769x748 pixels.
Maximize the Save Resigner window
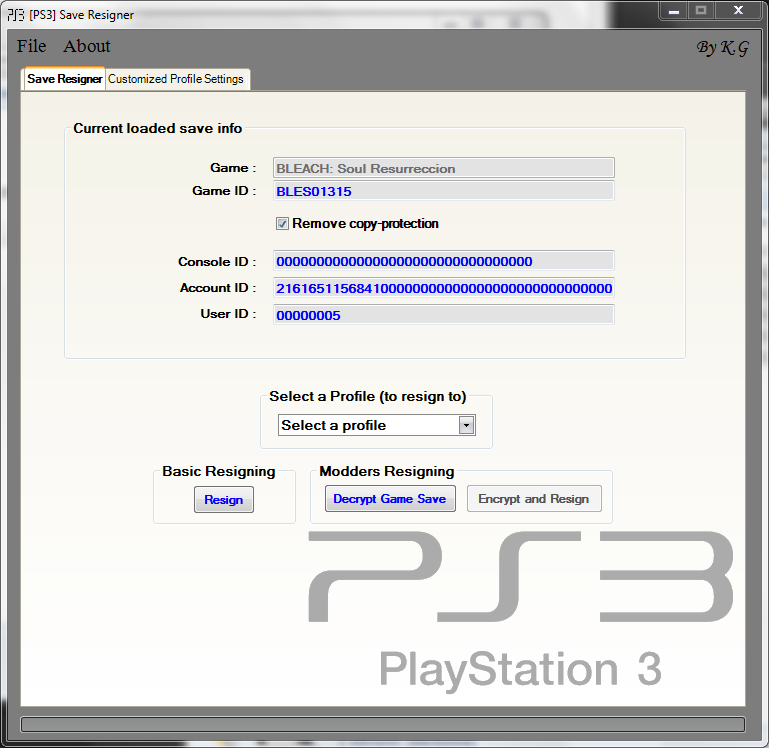(x=701, y=11)
